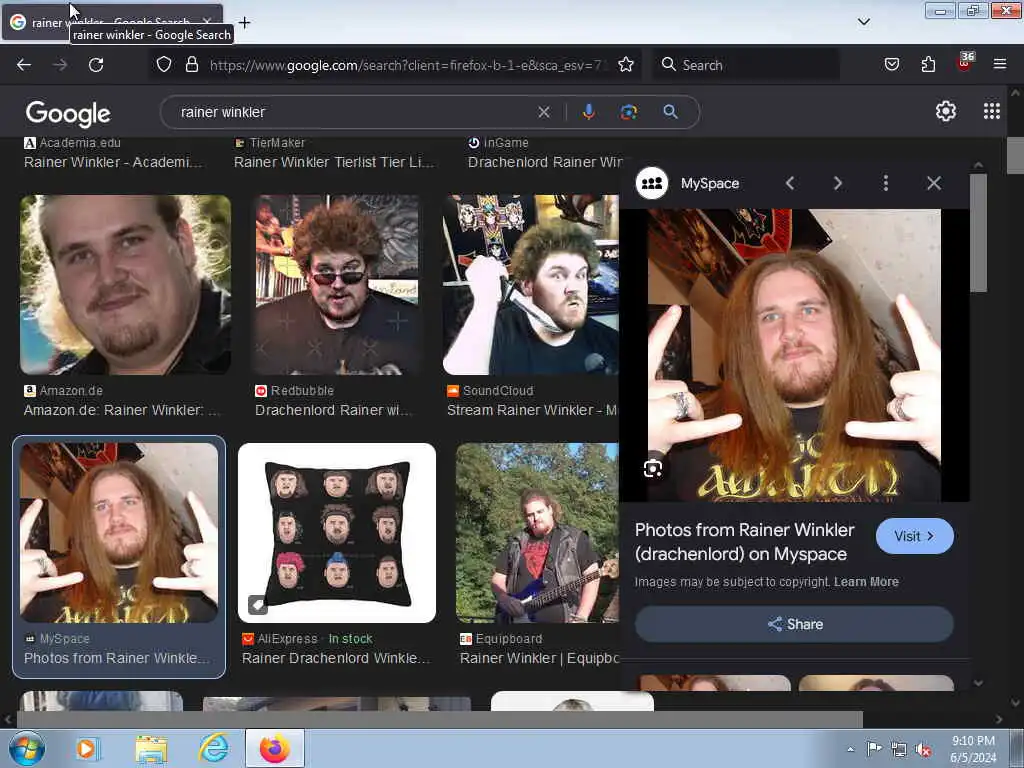Open the SoundCloud image thumbnail
This screenshot has width=1024, height=768.
pos(530,285)
